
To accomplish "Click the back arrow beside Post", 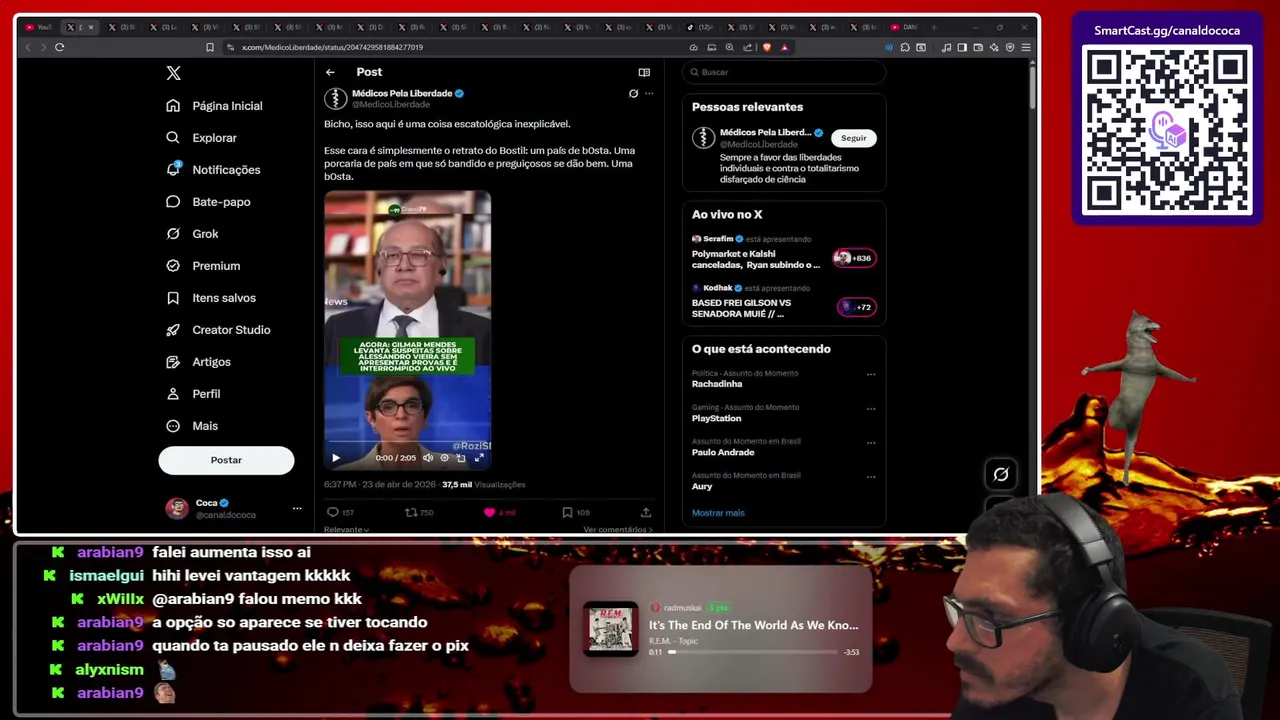I will (330, 72).
